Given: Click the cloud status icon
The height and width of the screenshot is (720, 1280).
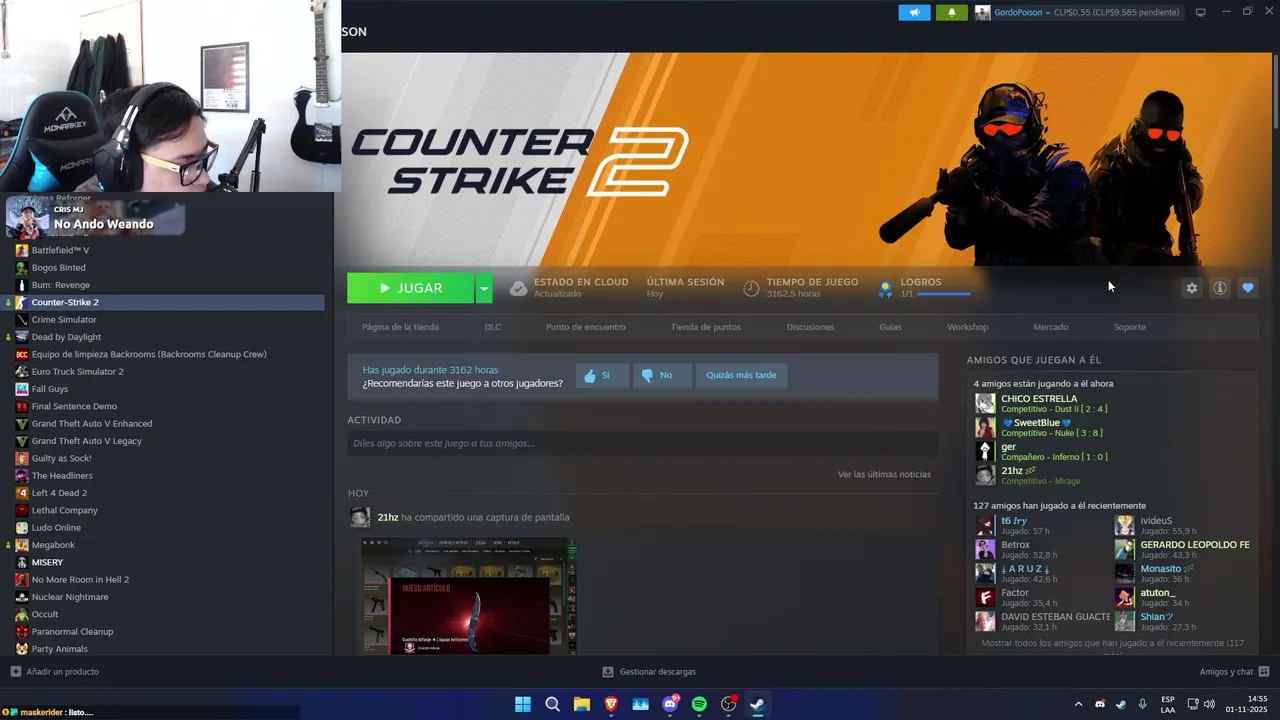Looking at the screenshot, I should [x=518, y=288].
